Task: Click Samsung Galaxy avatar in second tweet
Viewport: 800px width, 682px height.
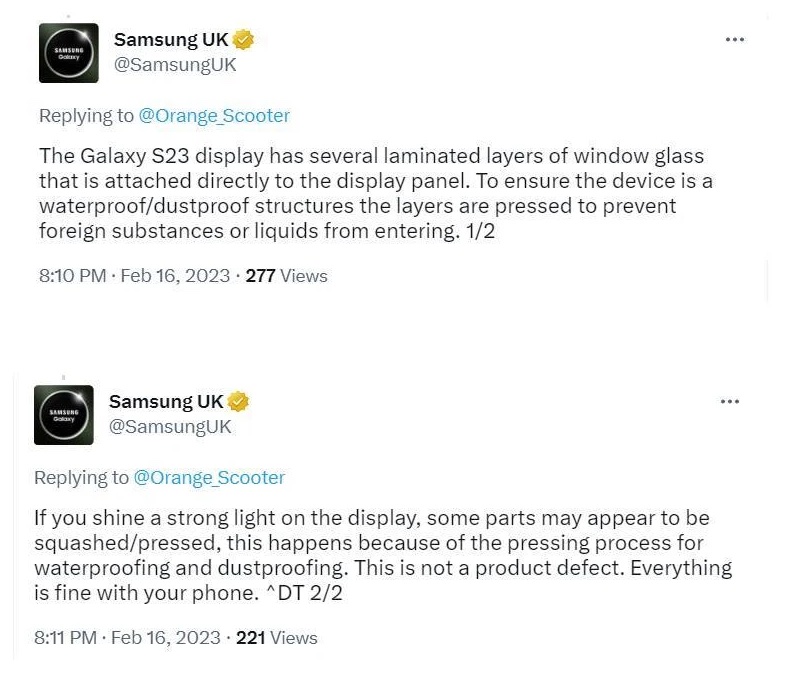Action: click(63, 414)
